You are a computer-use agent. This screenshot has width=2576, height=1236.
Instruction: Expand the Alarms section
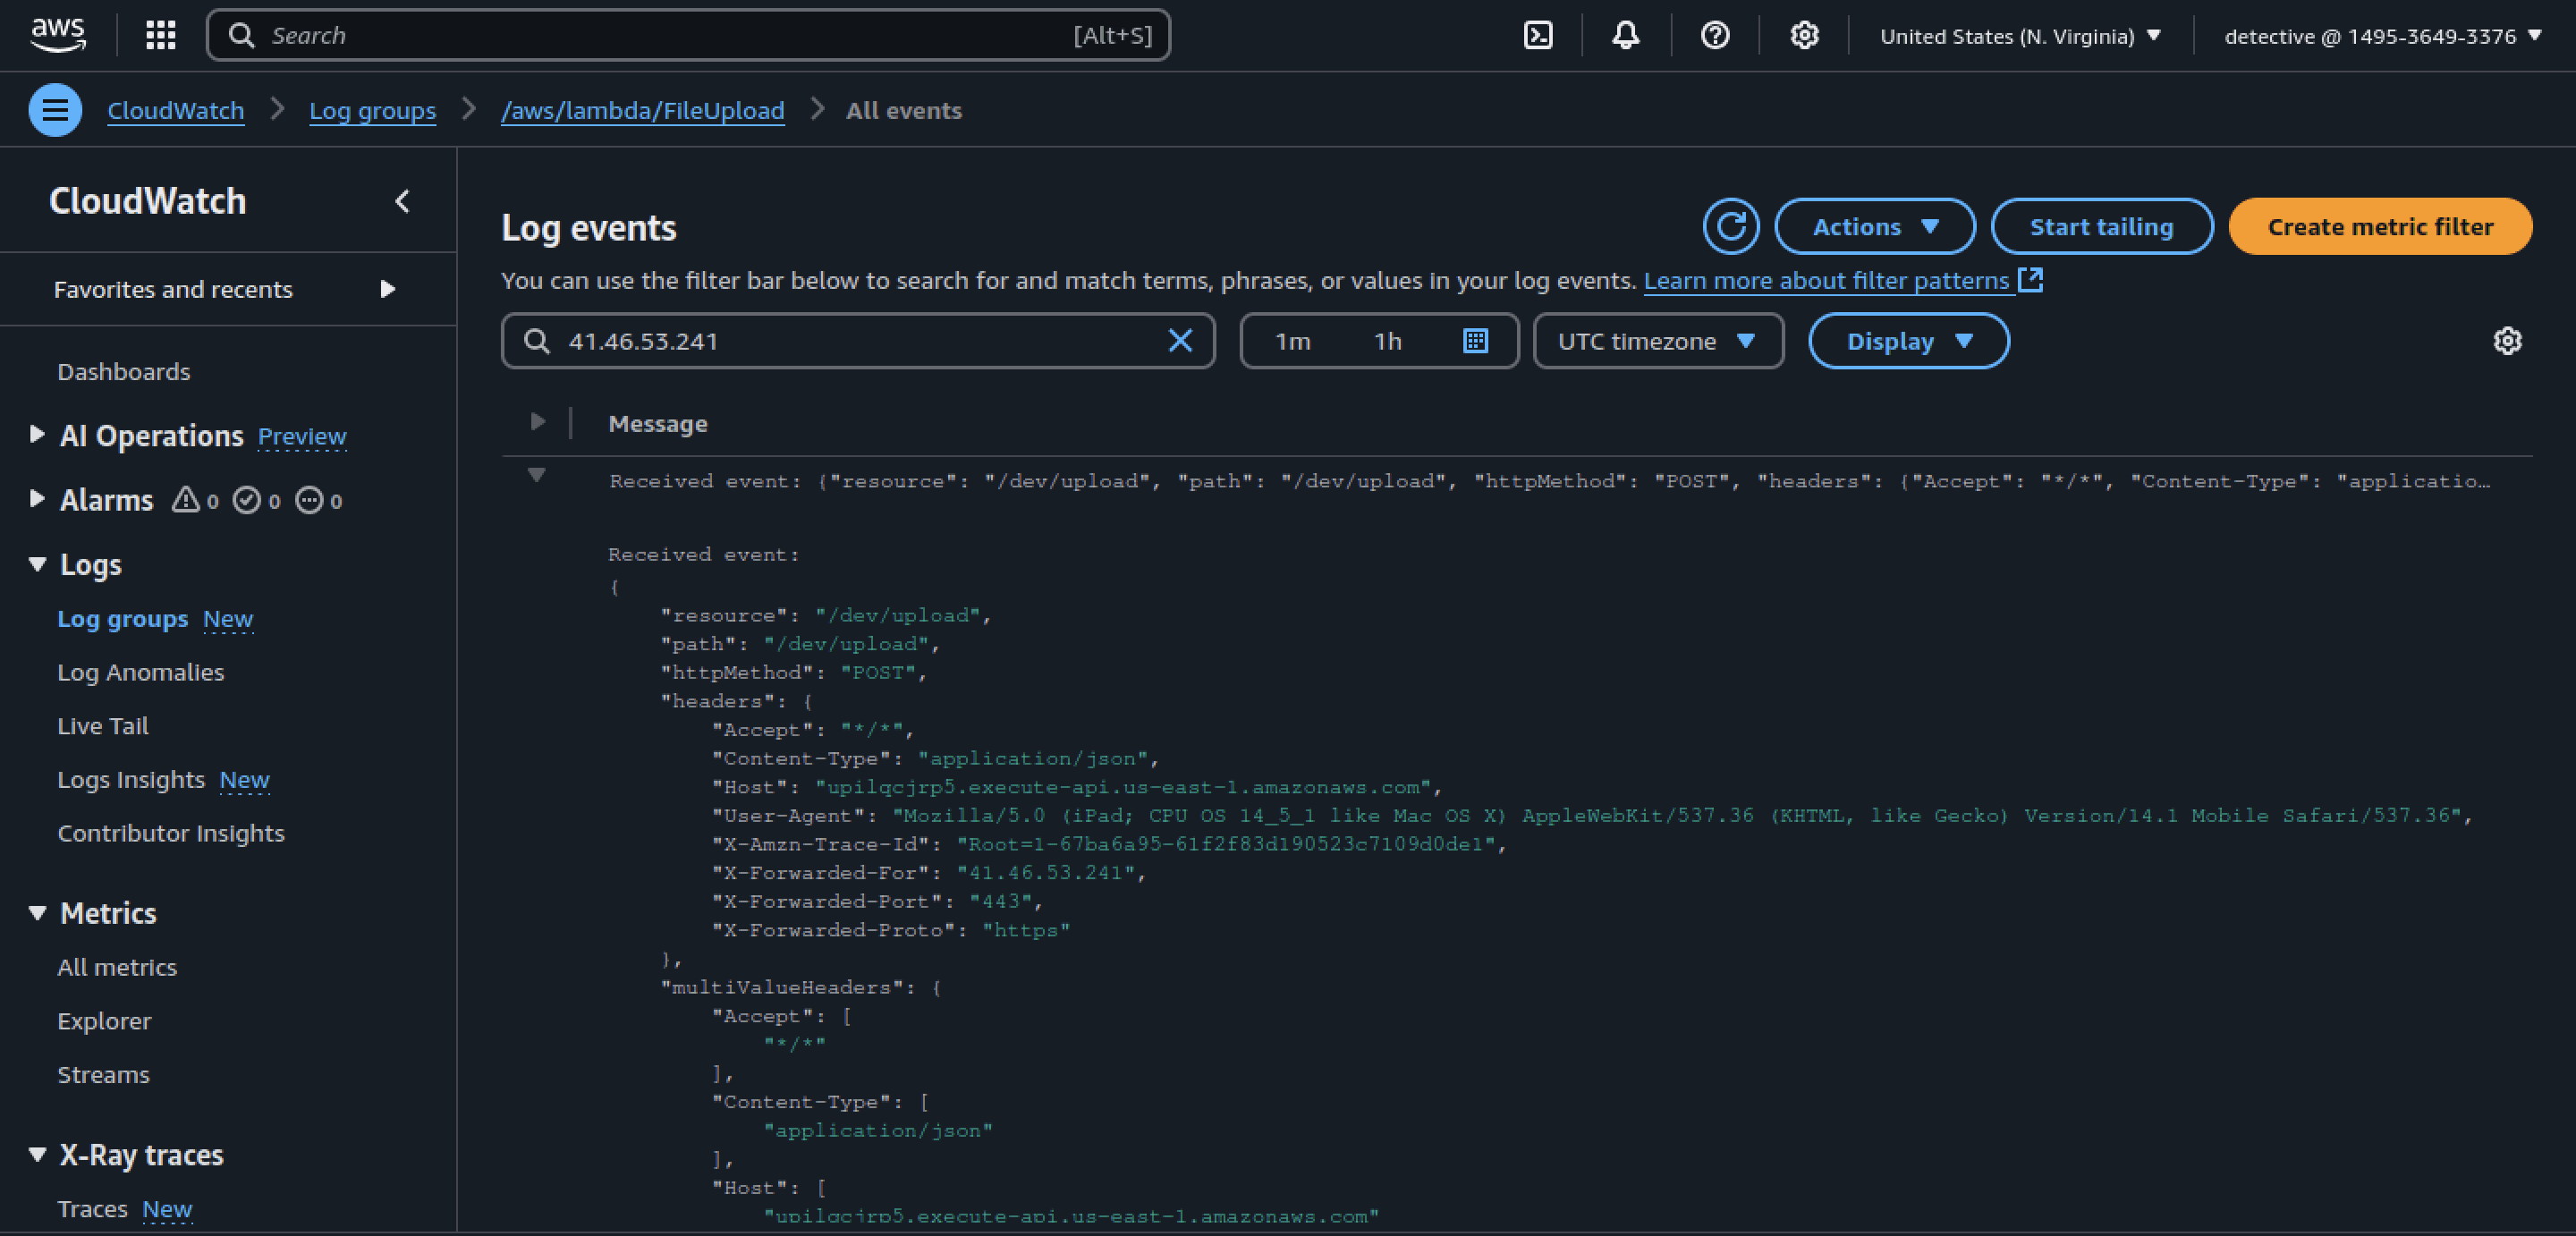[37, 498]
